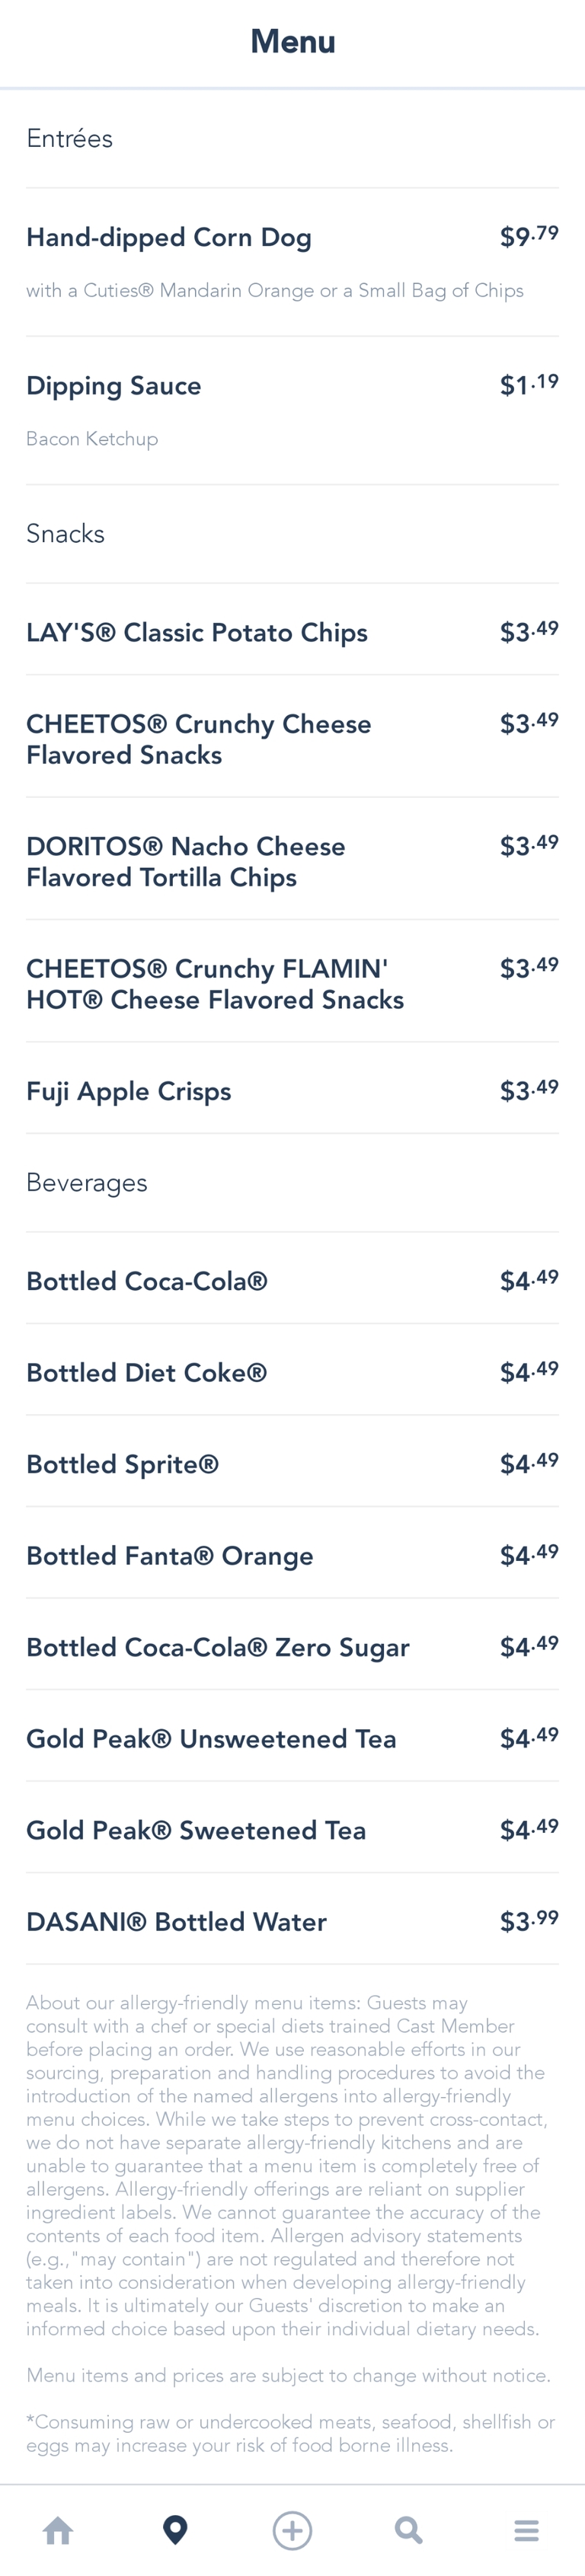585x2576 pixels.
Task: Tap the plus circle icon
Action: pyautogui.click(x=292, y=2530)
